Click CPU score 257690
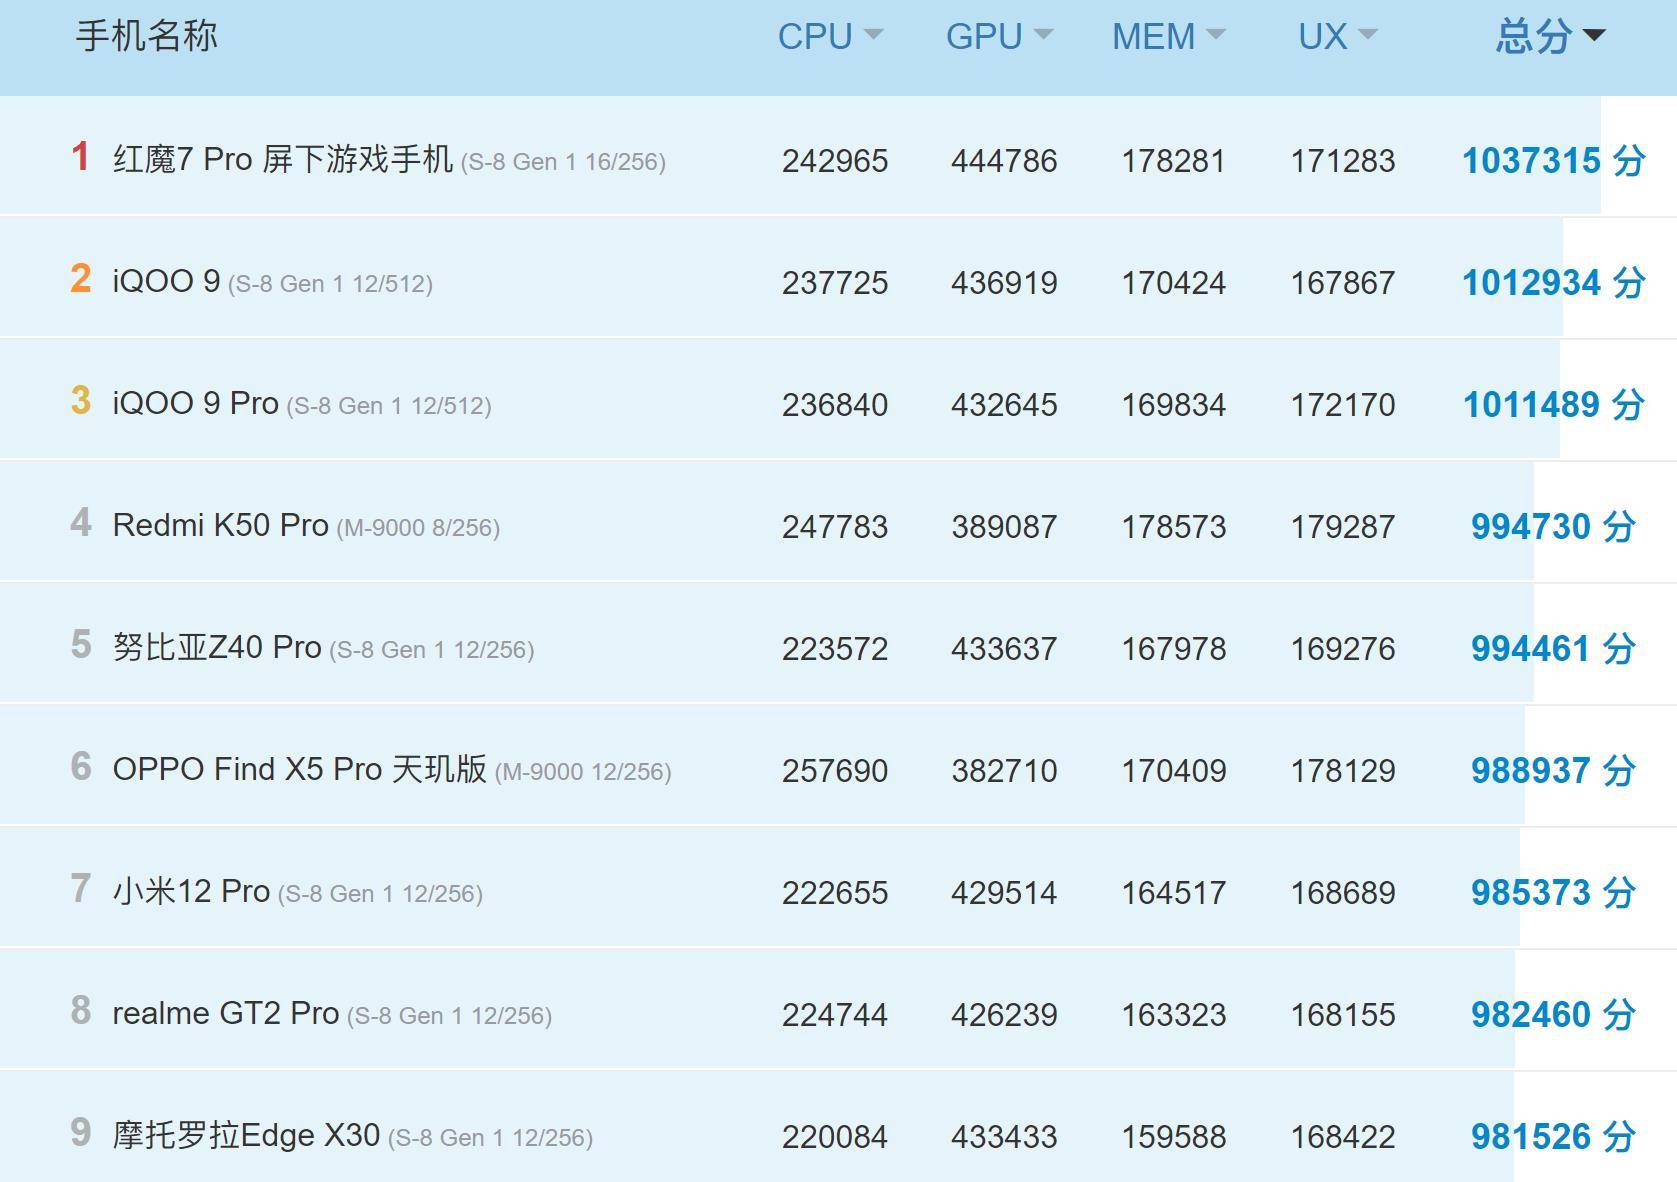The image size is (1677, 1182). click(x=835, y=771)
